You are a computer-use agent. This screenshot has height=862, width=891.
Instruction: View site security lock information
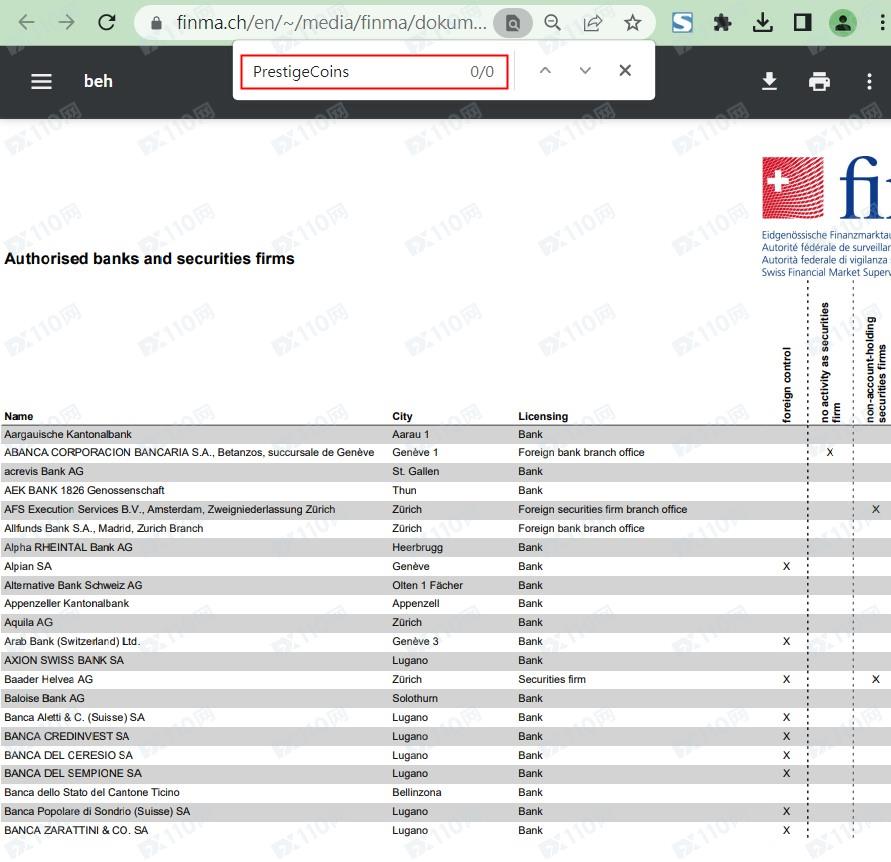coord(155,22)
